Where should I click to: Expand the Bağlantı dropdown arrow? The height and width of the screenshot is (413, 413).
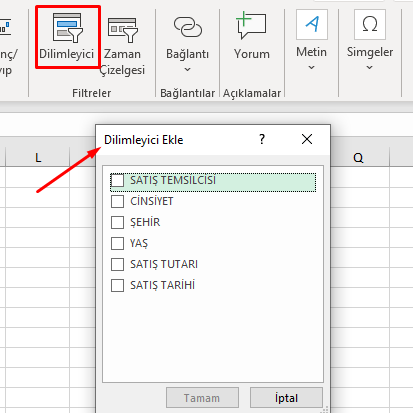(x=188, y=70)
